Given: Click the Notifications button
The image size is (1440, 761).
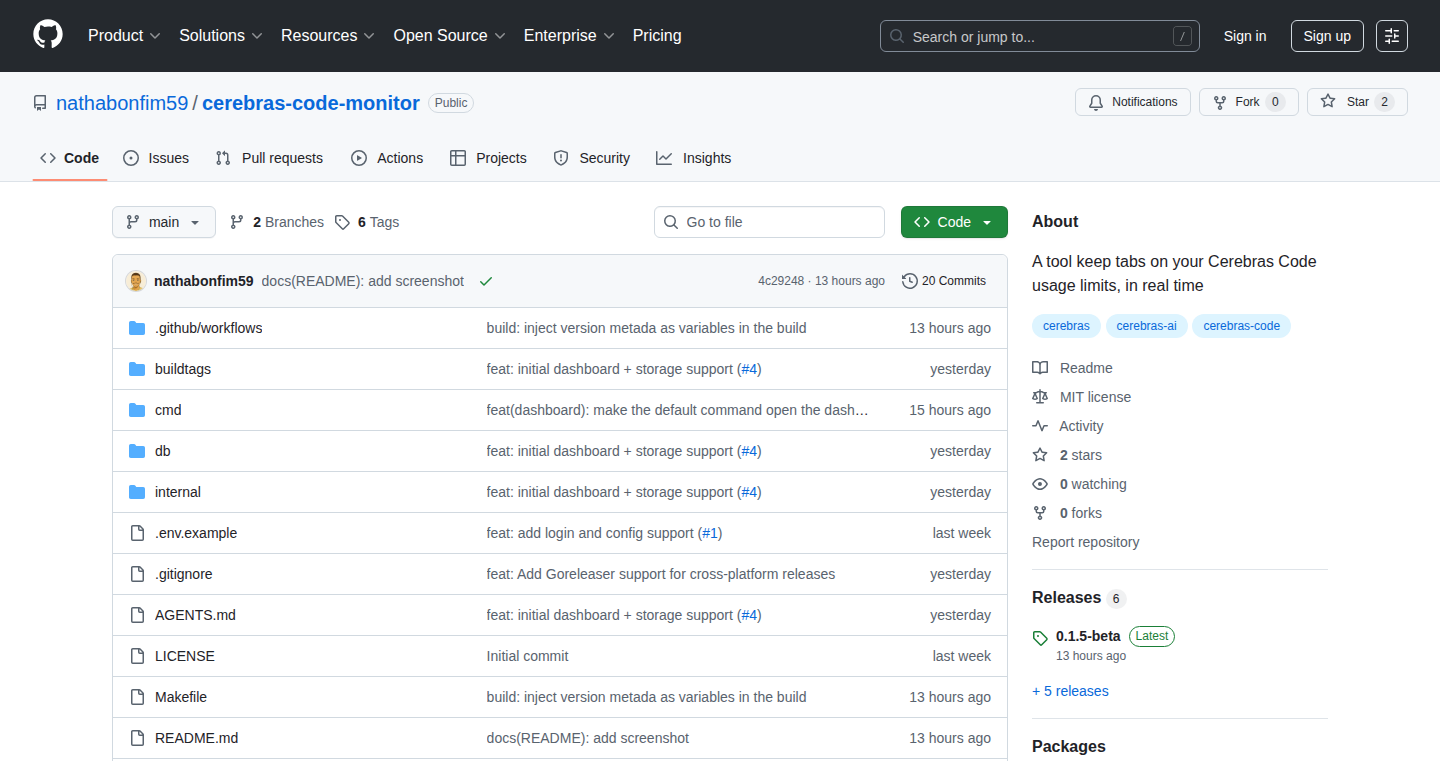Looking at the screenshot, I should 1133,102.
